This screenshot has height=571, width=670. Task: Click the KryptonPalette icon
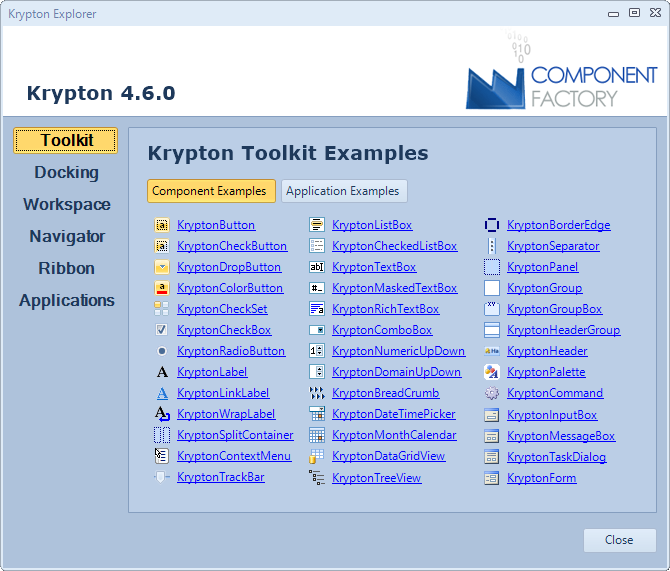[x=492, y=372]
